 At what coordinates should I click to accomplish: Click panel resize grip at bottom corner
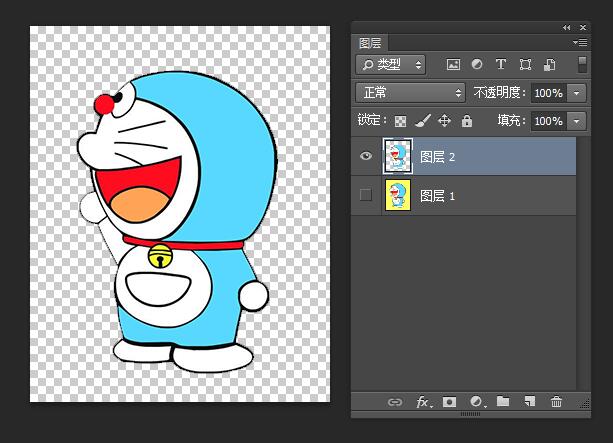pyautogui.click(x=585, y=404)
